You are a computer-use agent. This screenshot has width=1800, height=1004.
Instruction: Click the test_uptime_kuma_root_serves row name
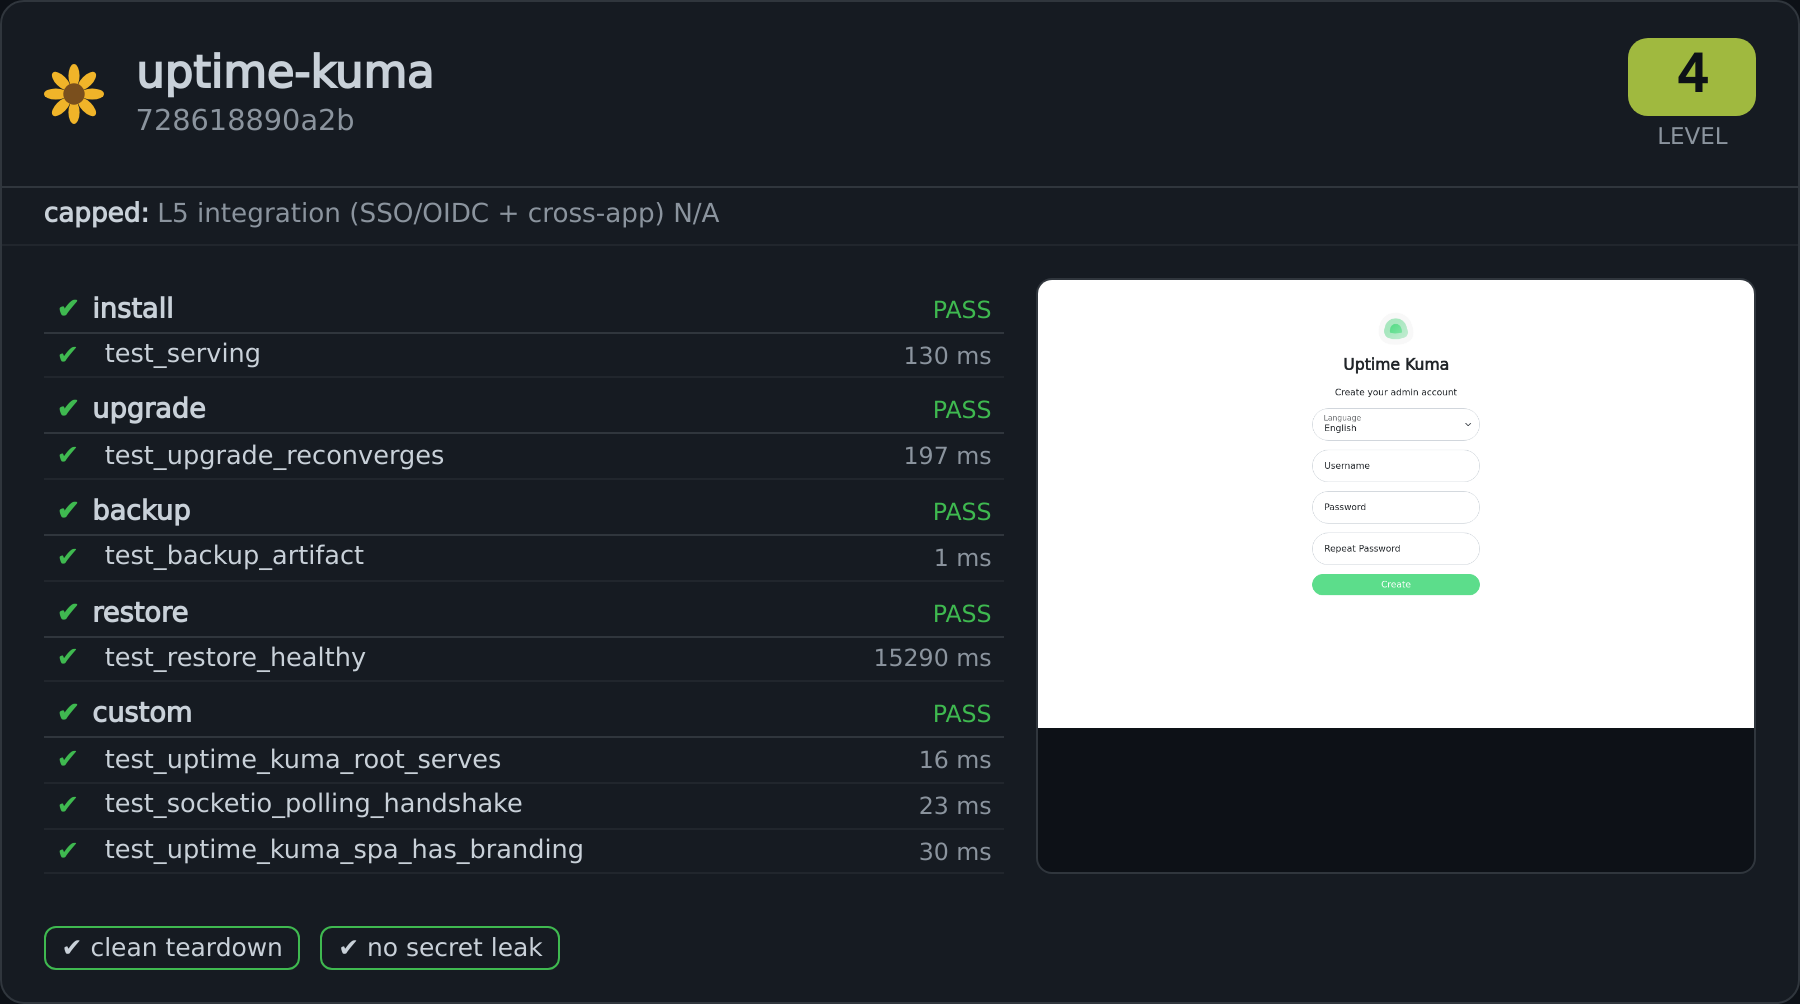click(x=303, y=760)
